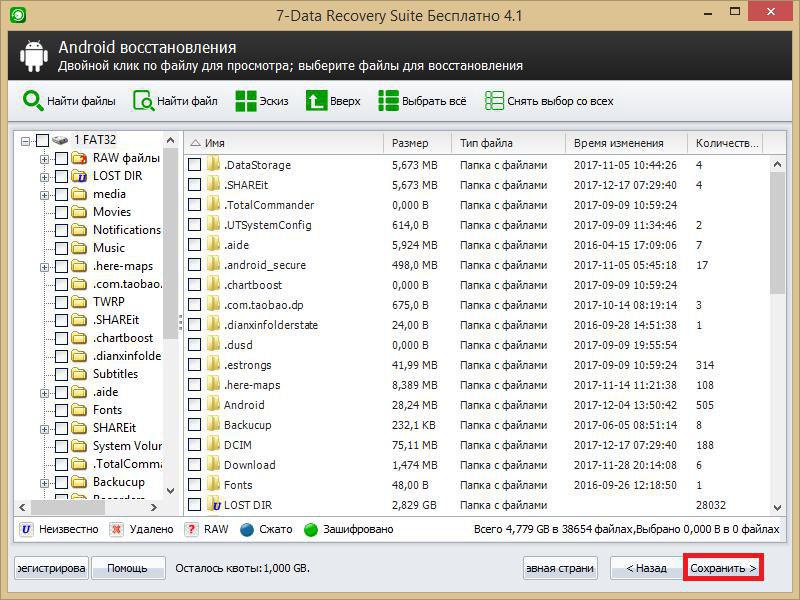Expand the .aide tree node
This screenshot has width=800, height=600.
44,393
